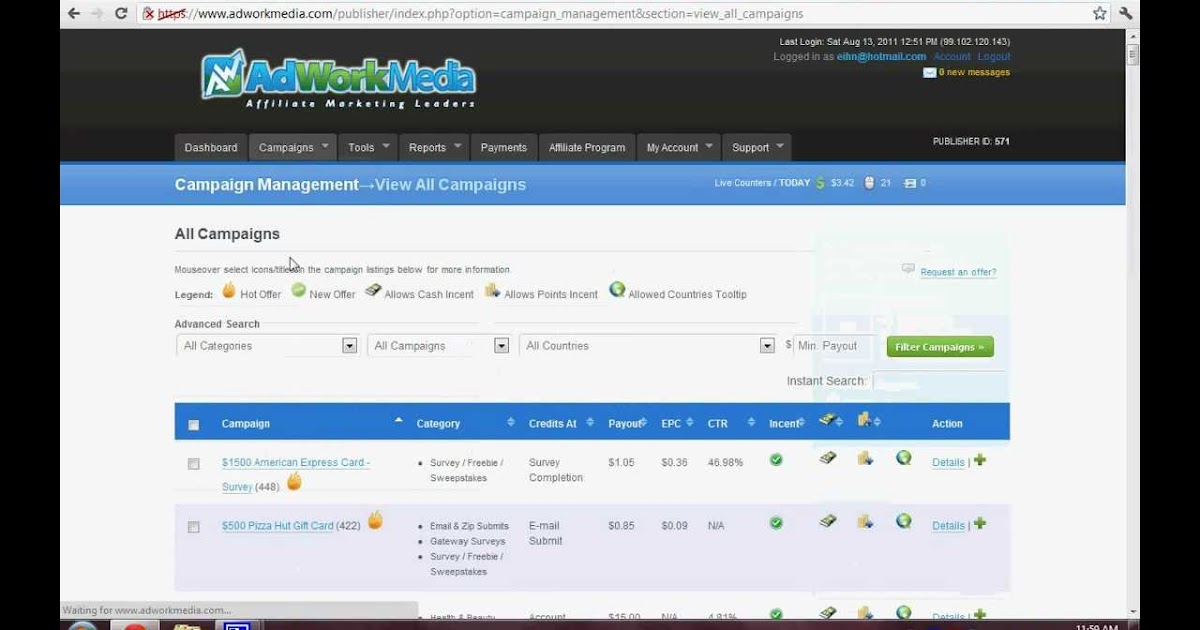Image resolution: width=1200 pixels, height=630 pixels.
Task: Open the new messages envelope icon
Action: click(x=930, y=71)
